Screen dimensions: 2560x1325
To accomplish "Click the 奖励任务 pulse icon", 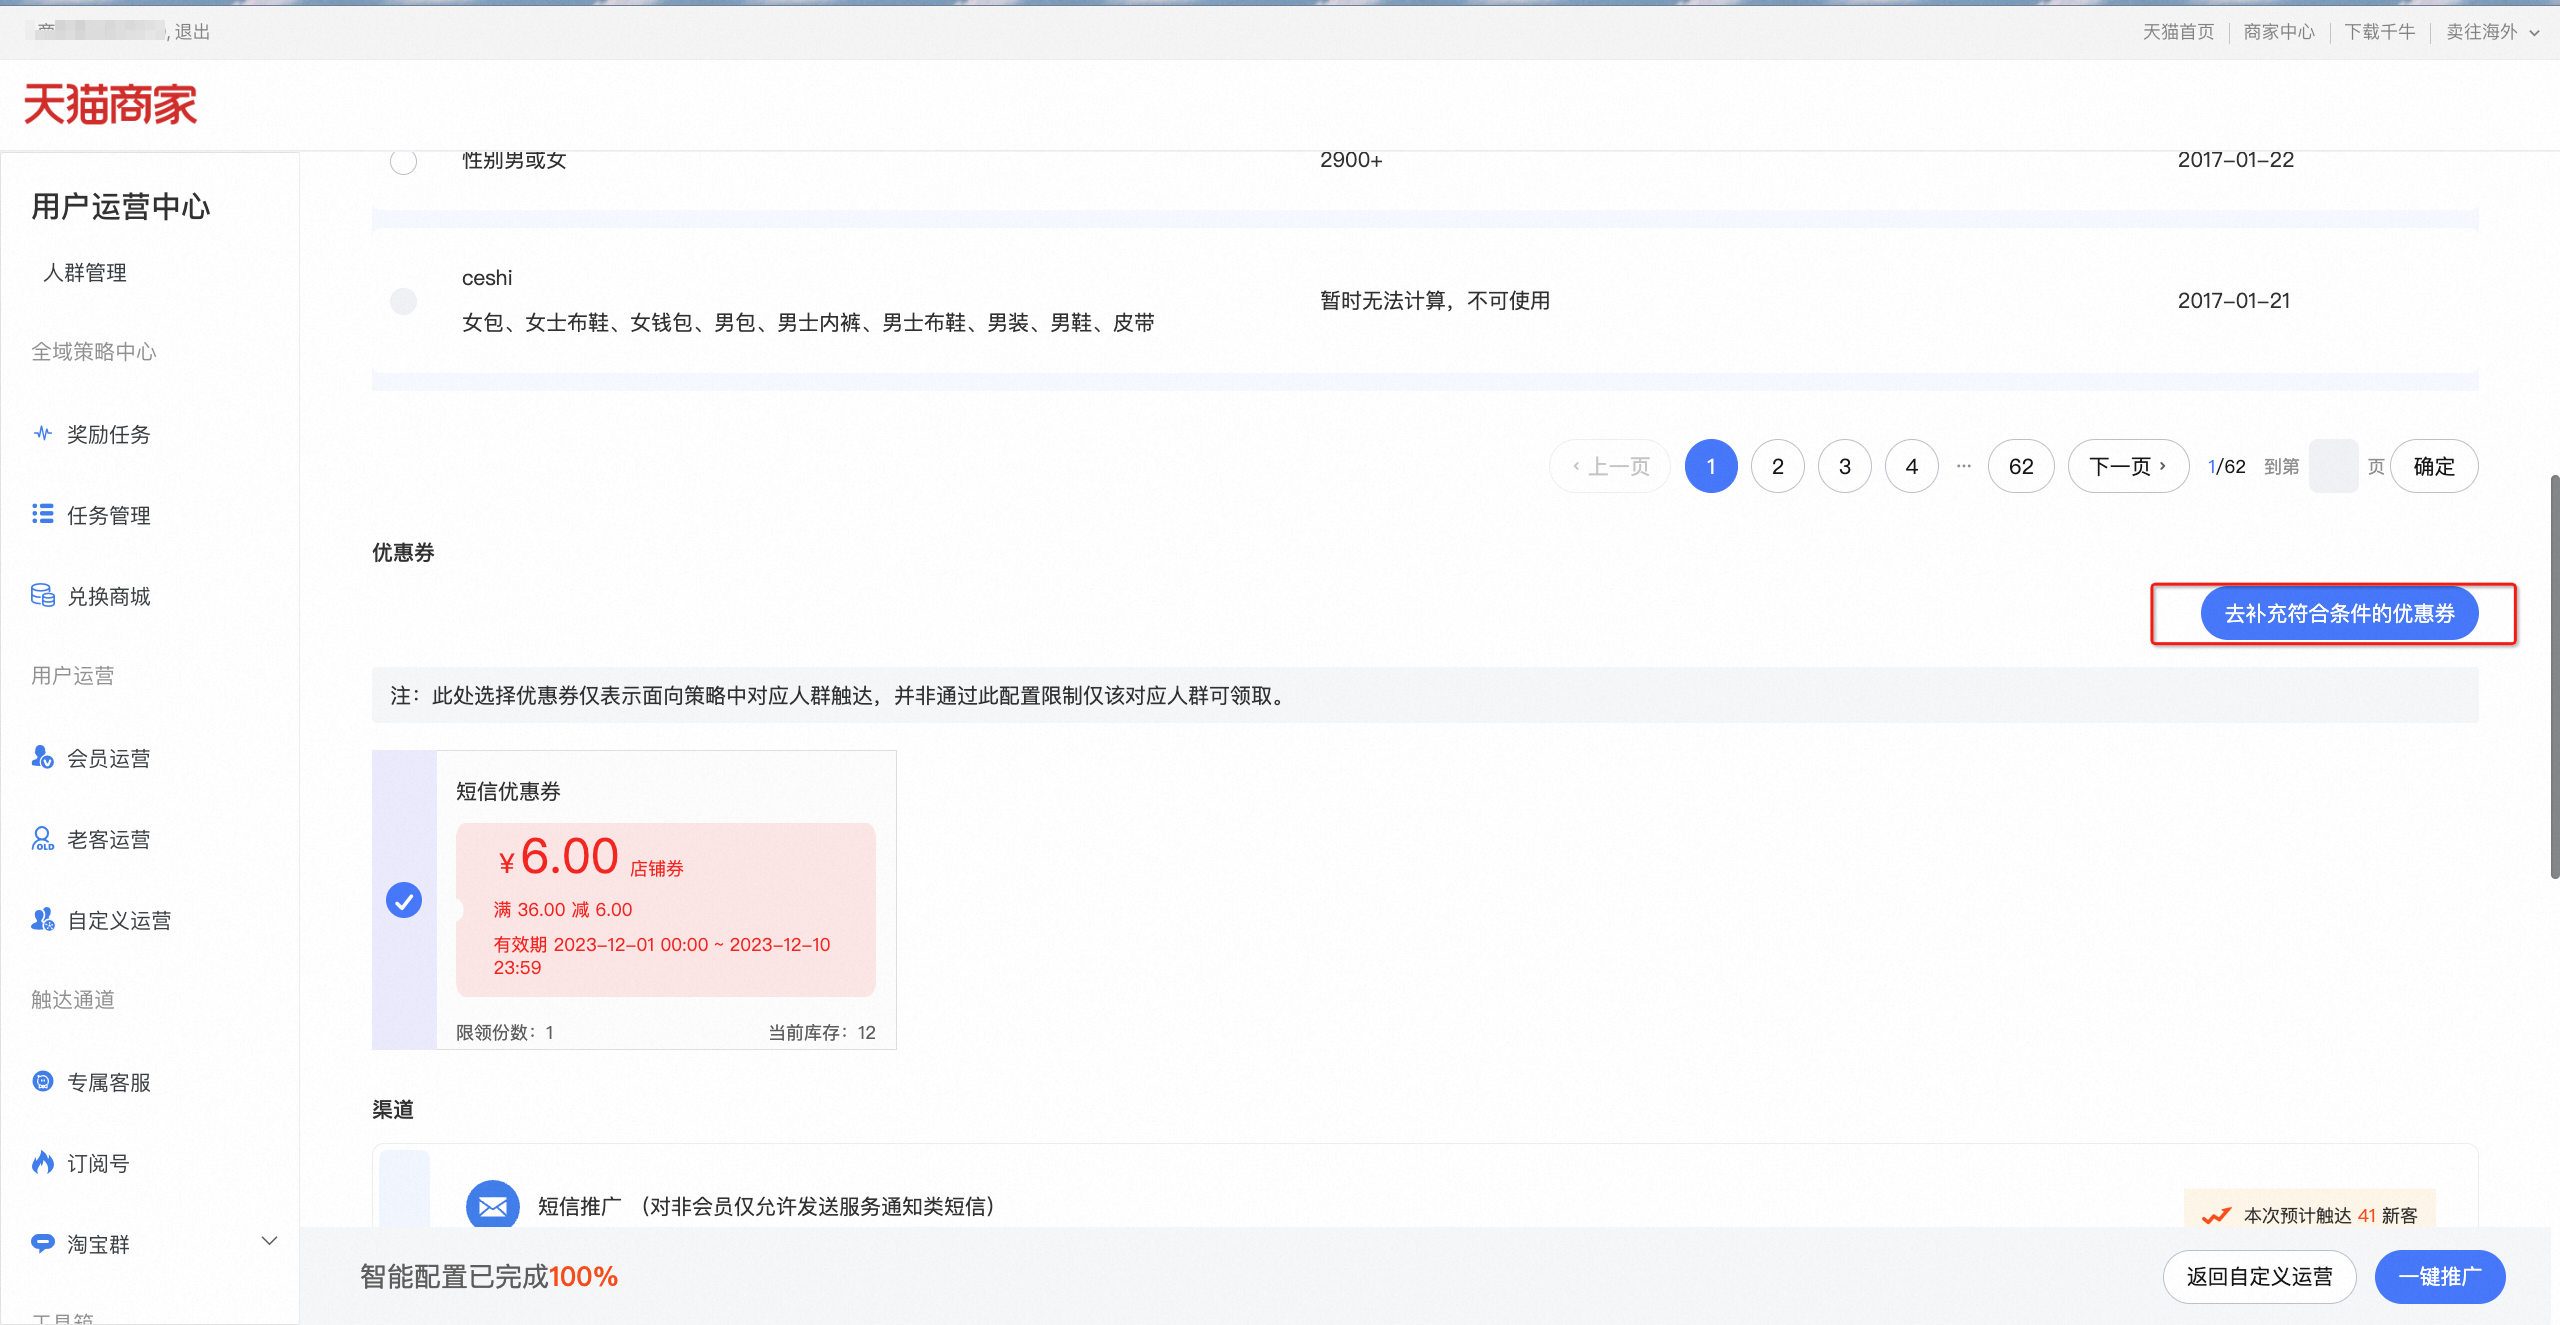I will click(43, 434).
